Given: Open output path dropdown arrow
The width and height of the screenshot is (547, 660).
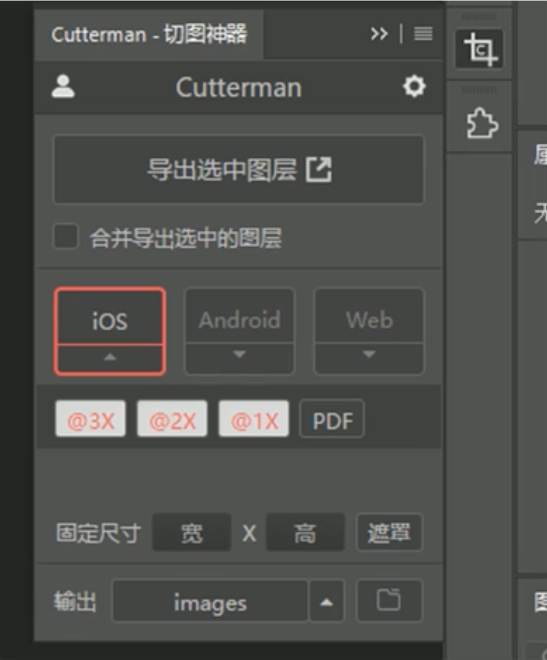Looking at the screenshot, I should click(327, 601).
